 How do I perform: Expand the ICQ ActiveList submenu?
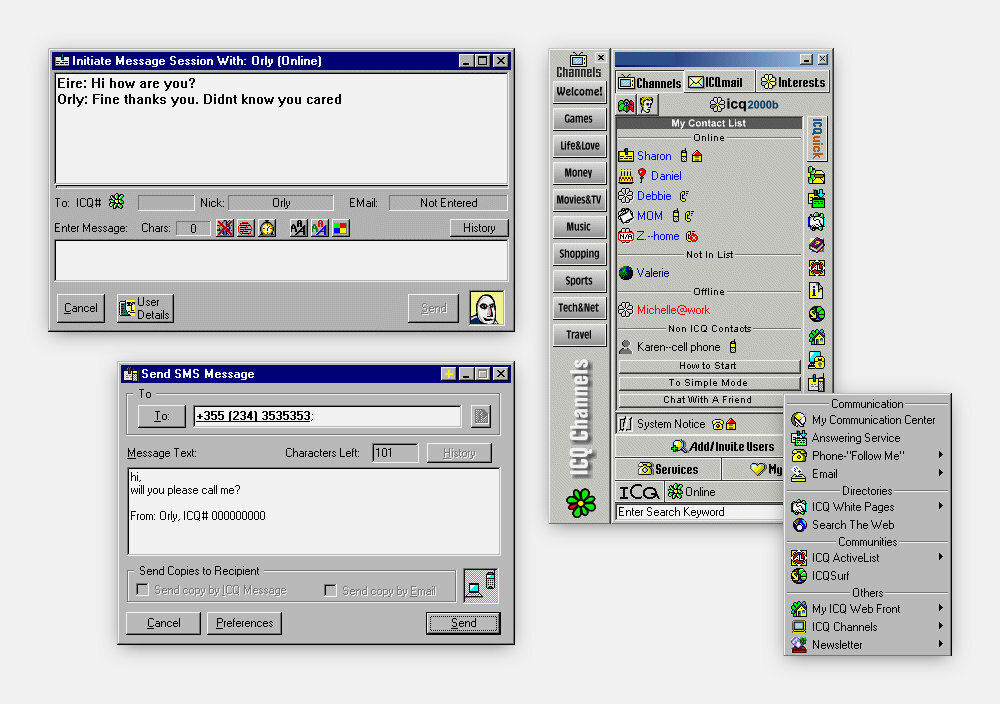pyautogui.click(x=941, y=557)
